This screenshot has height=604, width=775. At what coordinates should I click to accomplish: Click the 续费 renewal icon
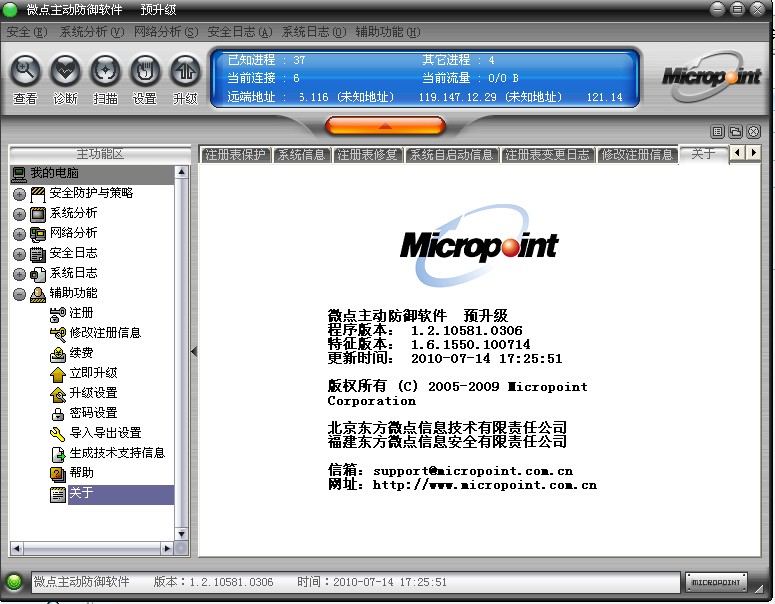point(58,354)
